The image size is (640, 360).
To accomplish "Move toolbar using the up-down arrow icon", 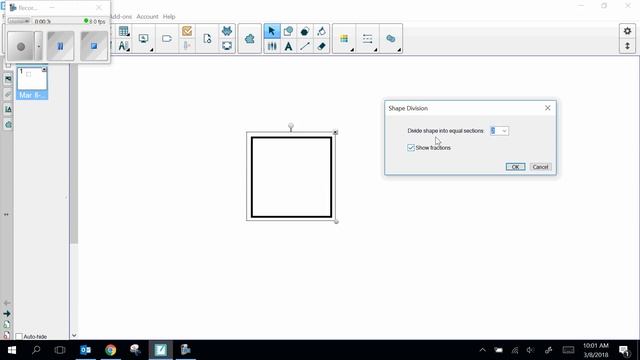I will pyautogui.click(x=627, y=46).
